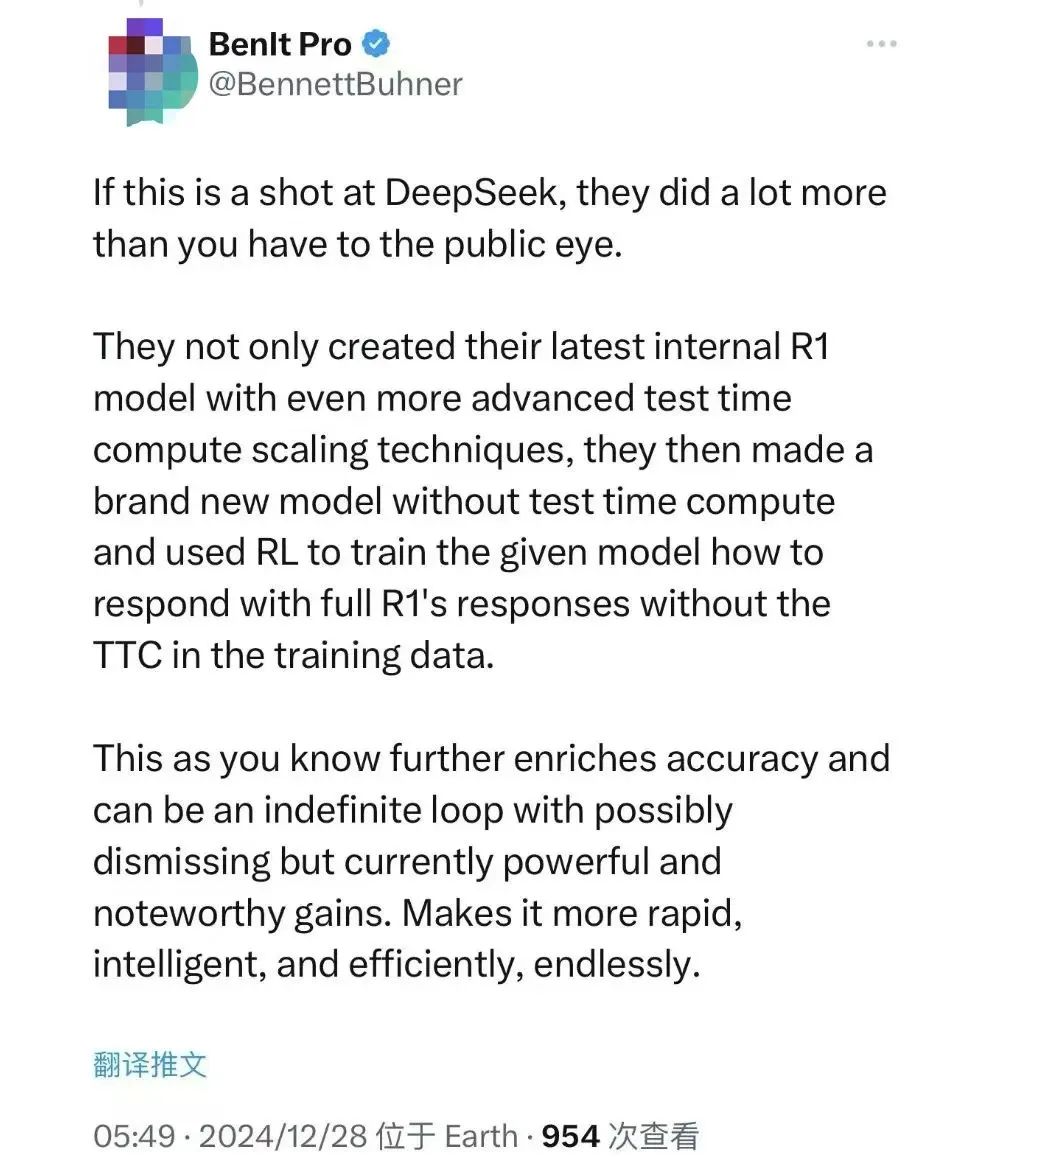1058x1176 pixels.
Task: Click the Earth location label
Action: click(x=481, y=1136)
